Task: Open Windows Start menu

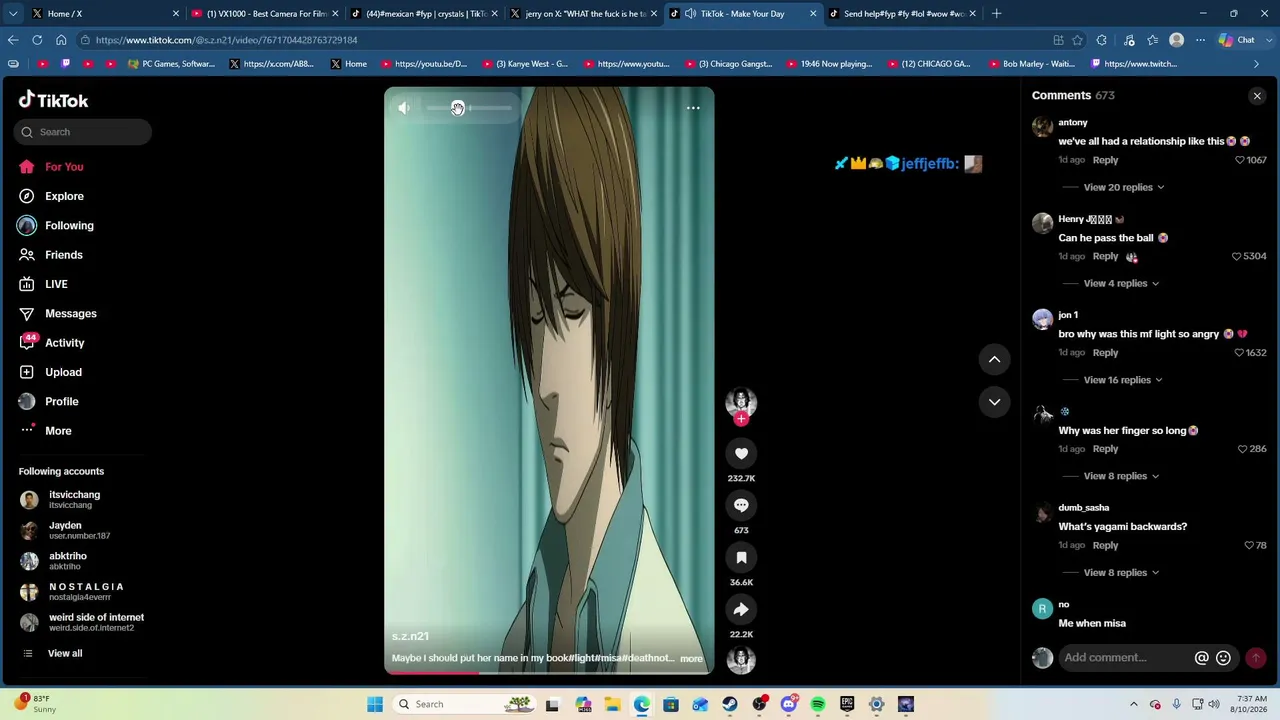Action: [375, 705]
